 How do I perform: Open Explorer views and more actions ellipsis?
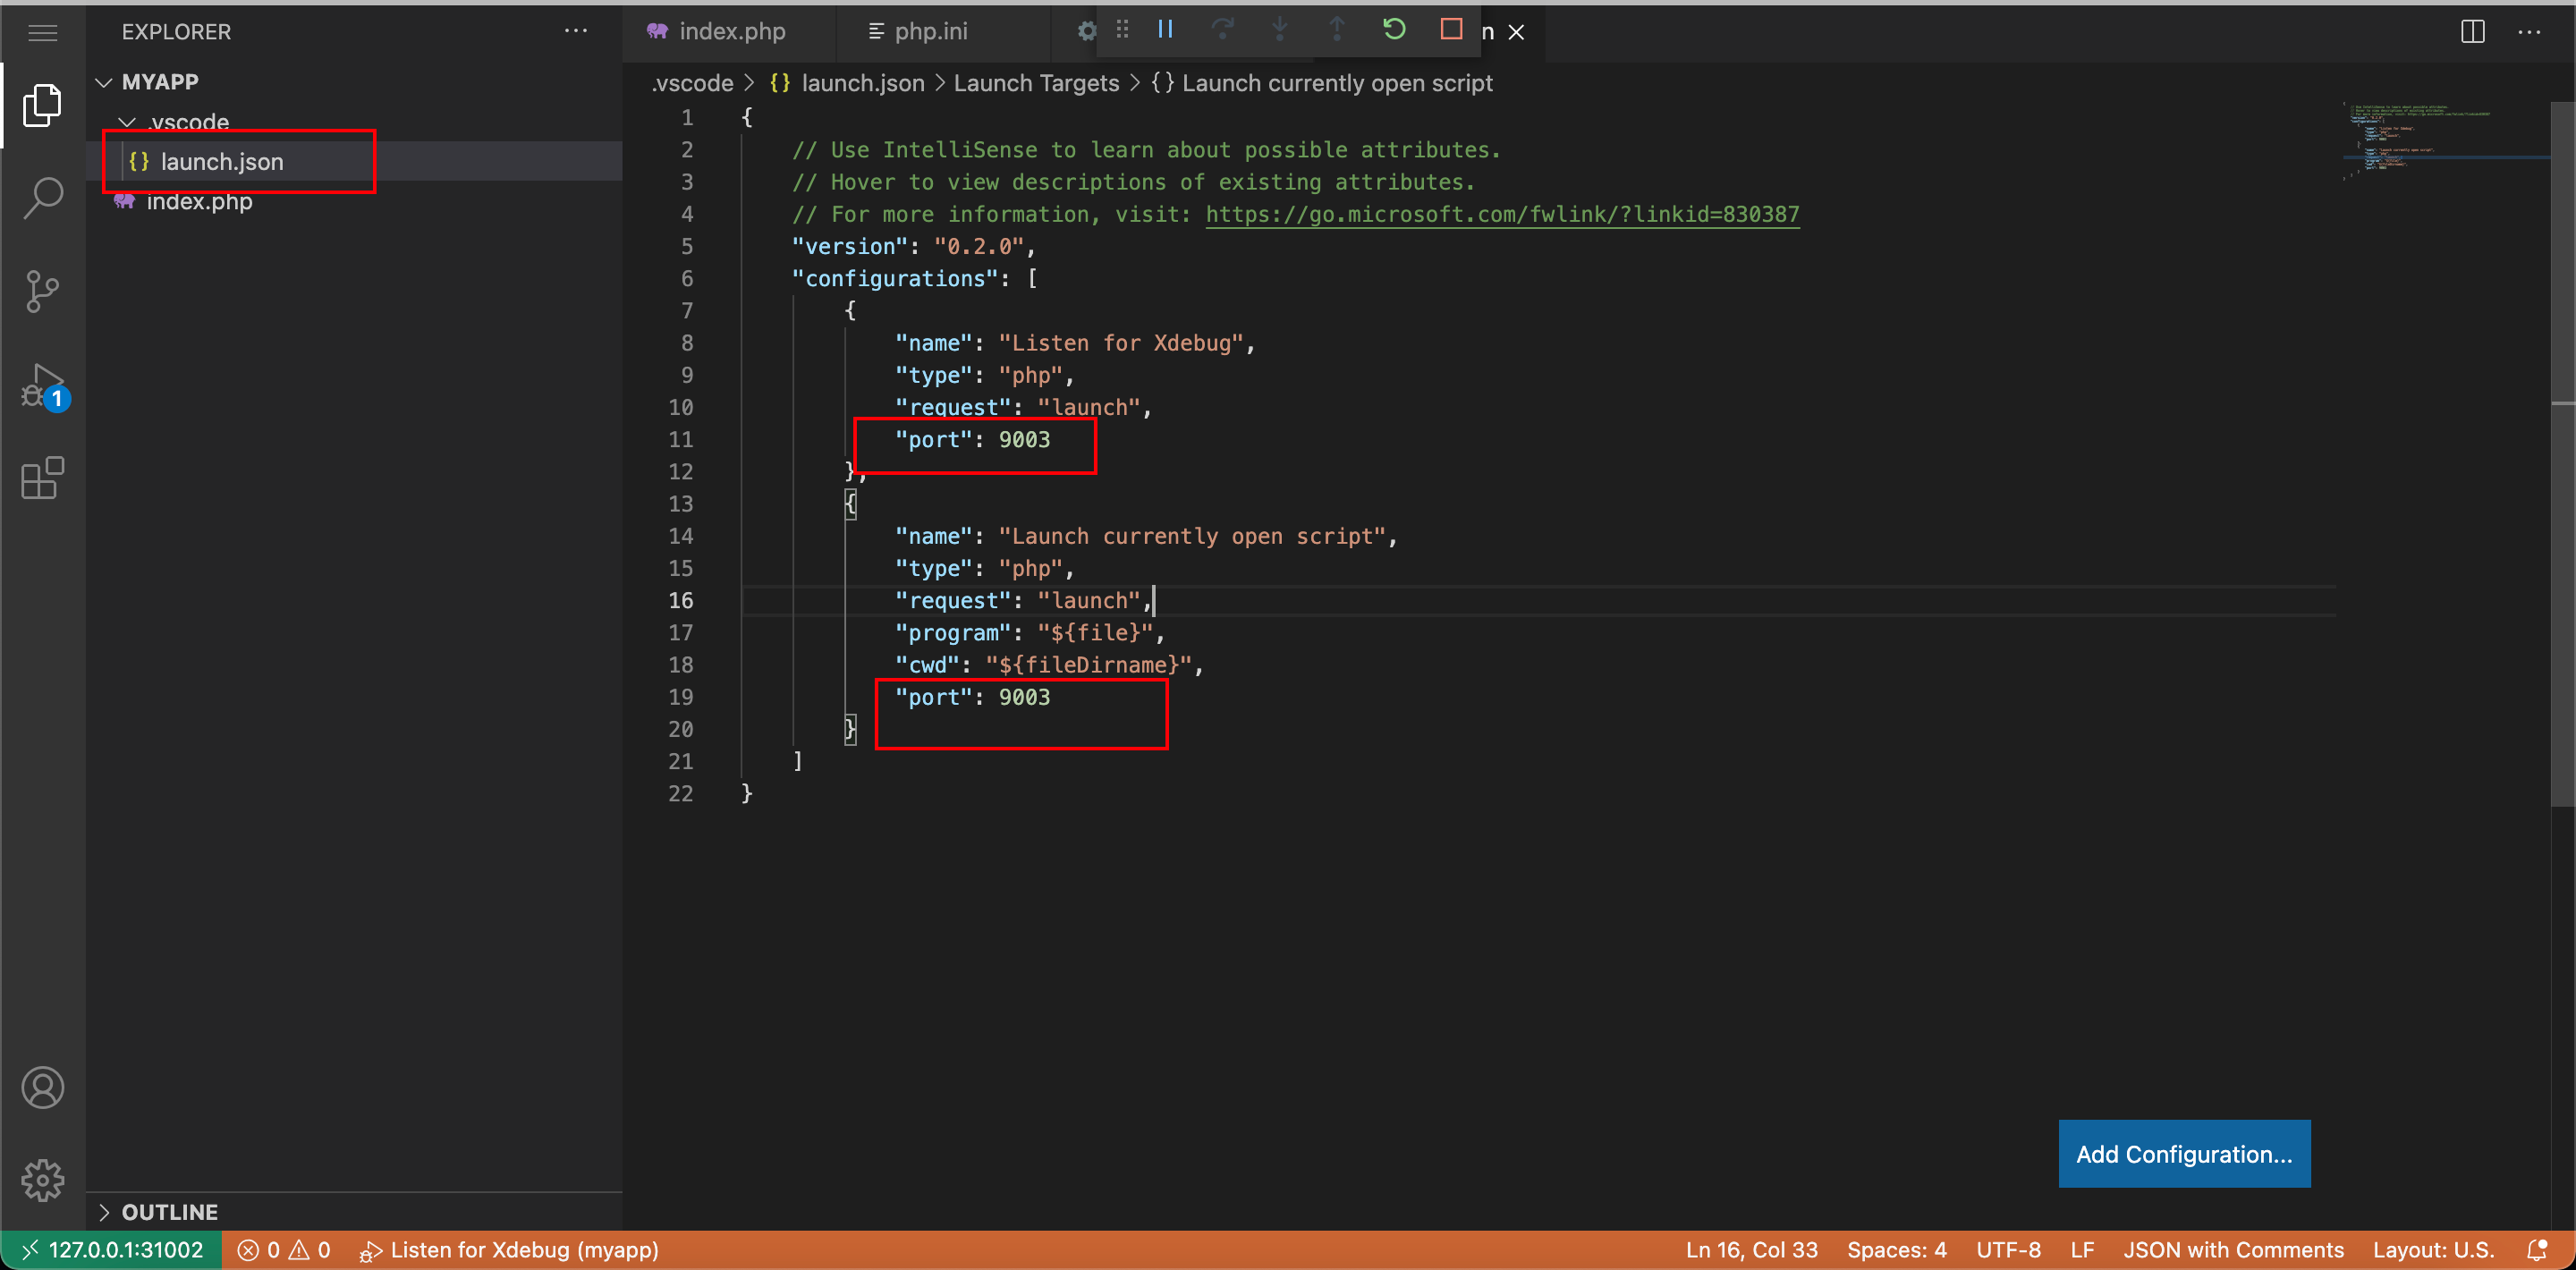click(x=575, y=31)
